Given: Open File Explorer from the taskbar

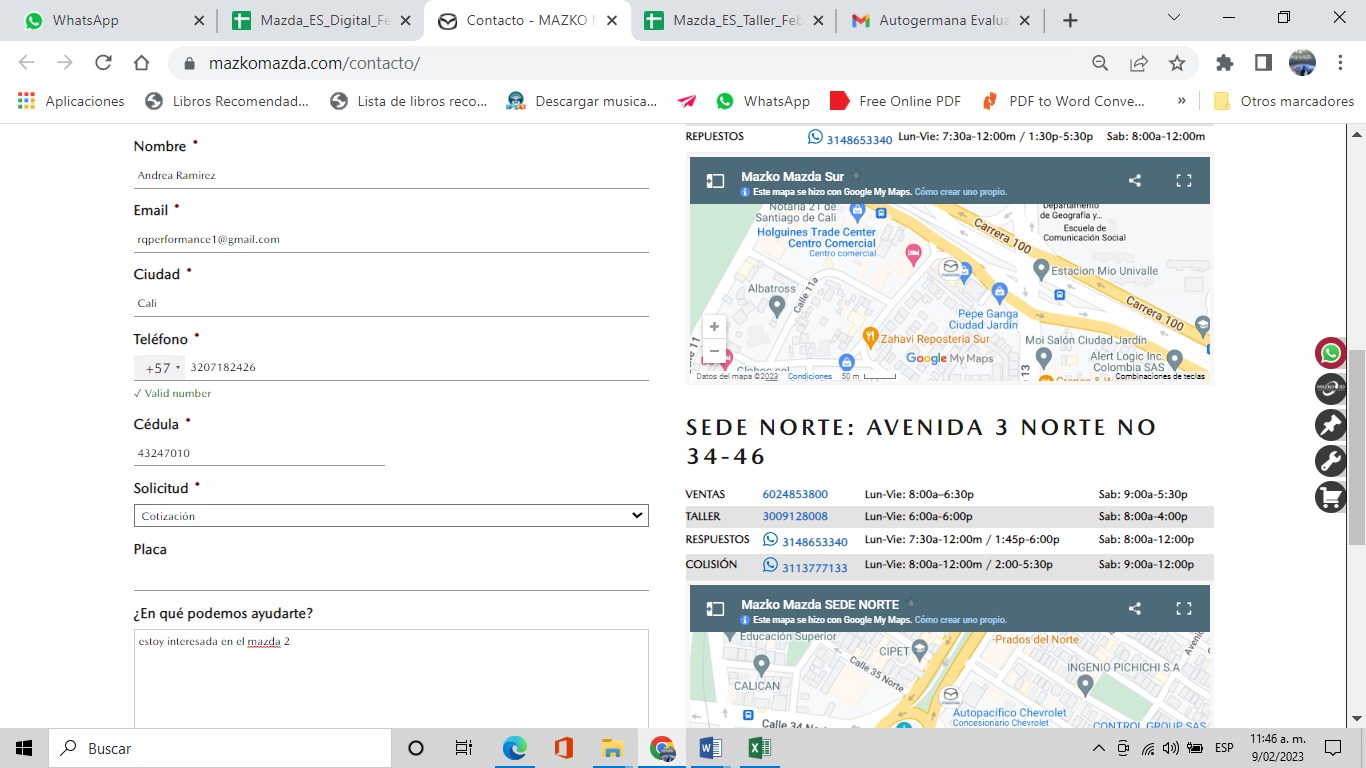Looking at the screenshot, I should tap(612, 748).
